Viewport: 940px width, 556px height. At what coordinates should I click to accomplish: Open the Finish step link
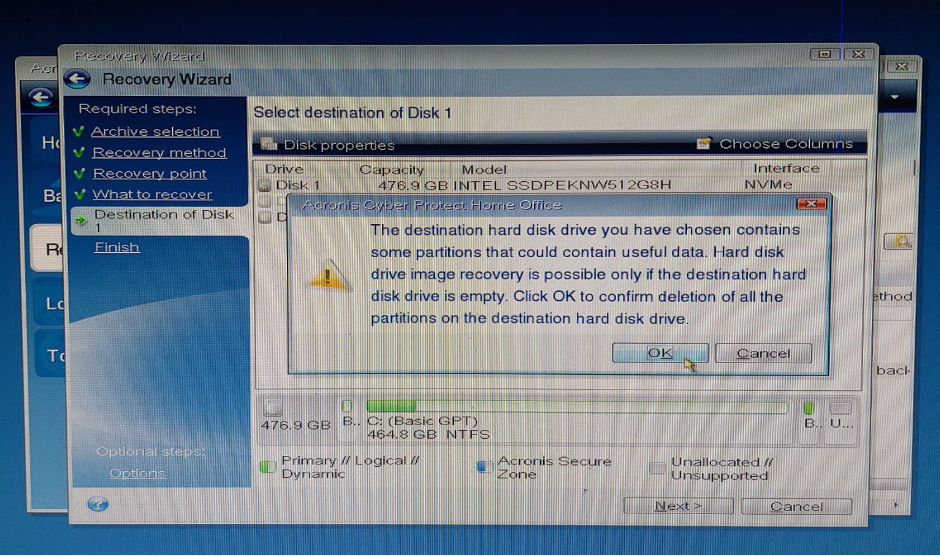click(x=117, y=247)
